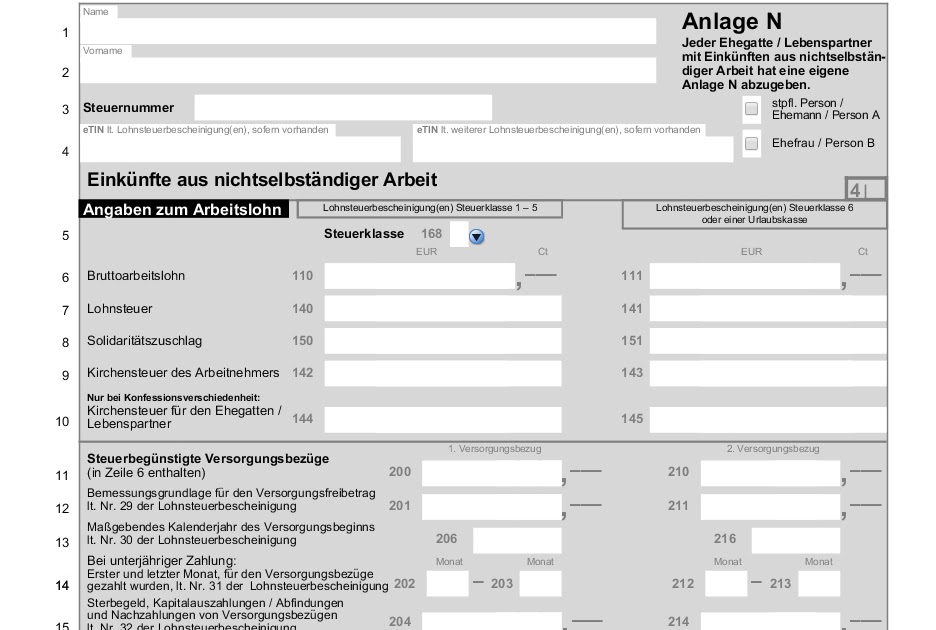The width and height of the screenshot is (936, 630).
Task: Click the Bruttoarbeitslohn field 111
Action: pyautogui.click(x=745, y=276)
